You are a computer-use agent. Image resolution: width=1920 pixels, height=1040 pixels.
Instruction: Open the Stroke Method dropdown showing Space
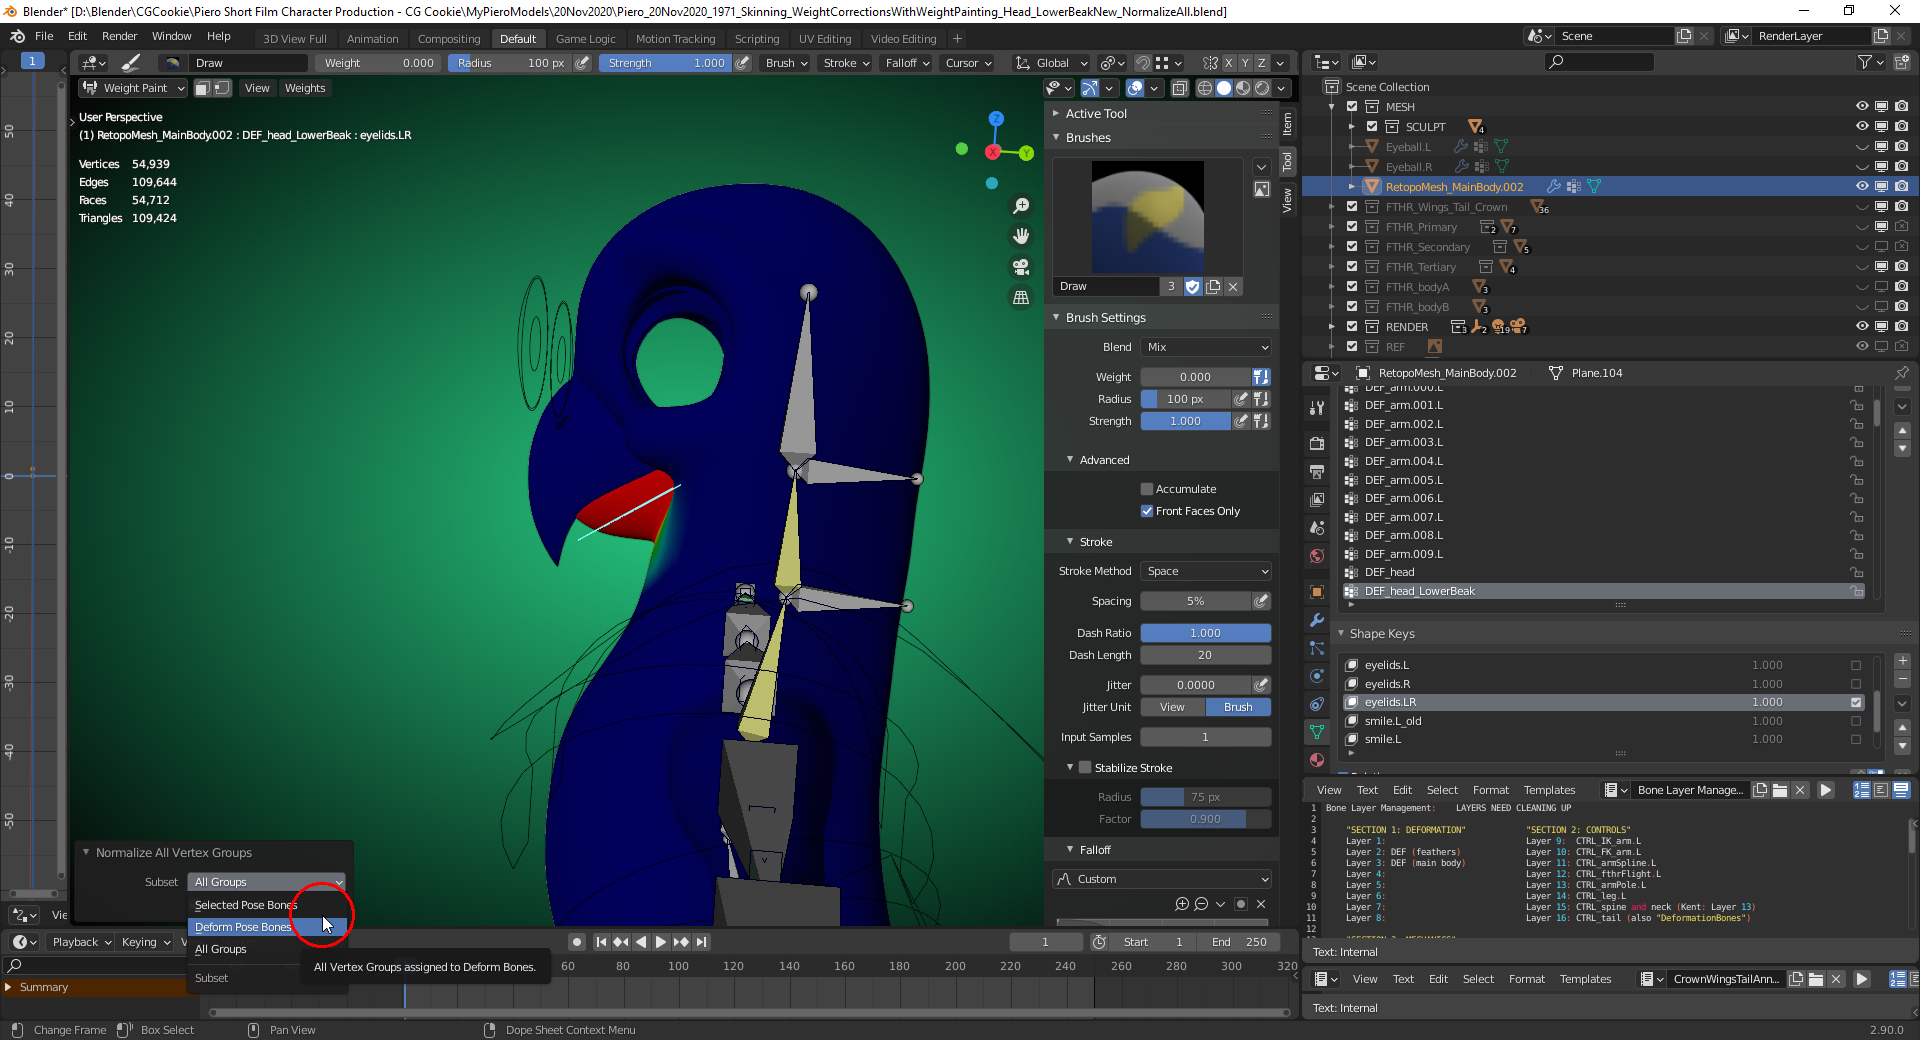pyautogui.click(x=1205, y=571)
